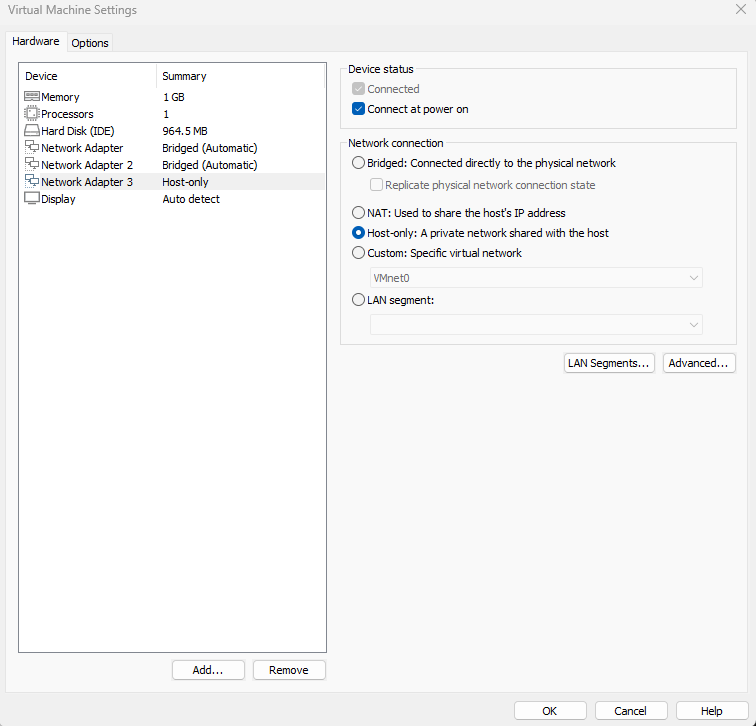The height and width of the screenshot is (726, 756).
Task: Select the 'Auto detect' display summary
Action: click(191, 199)
